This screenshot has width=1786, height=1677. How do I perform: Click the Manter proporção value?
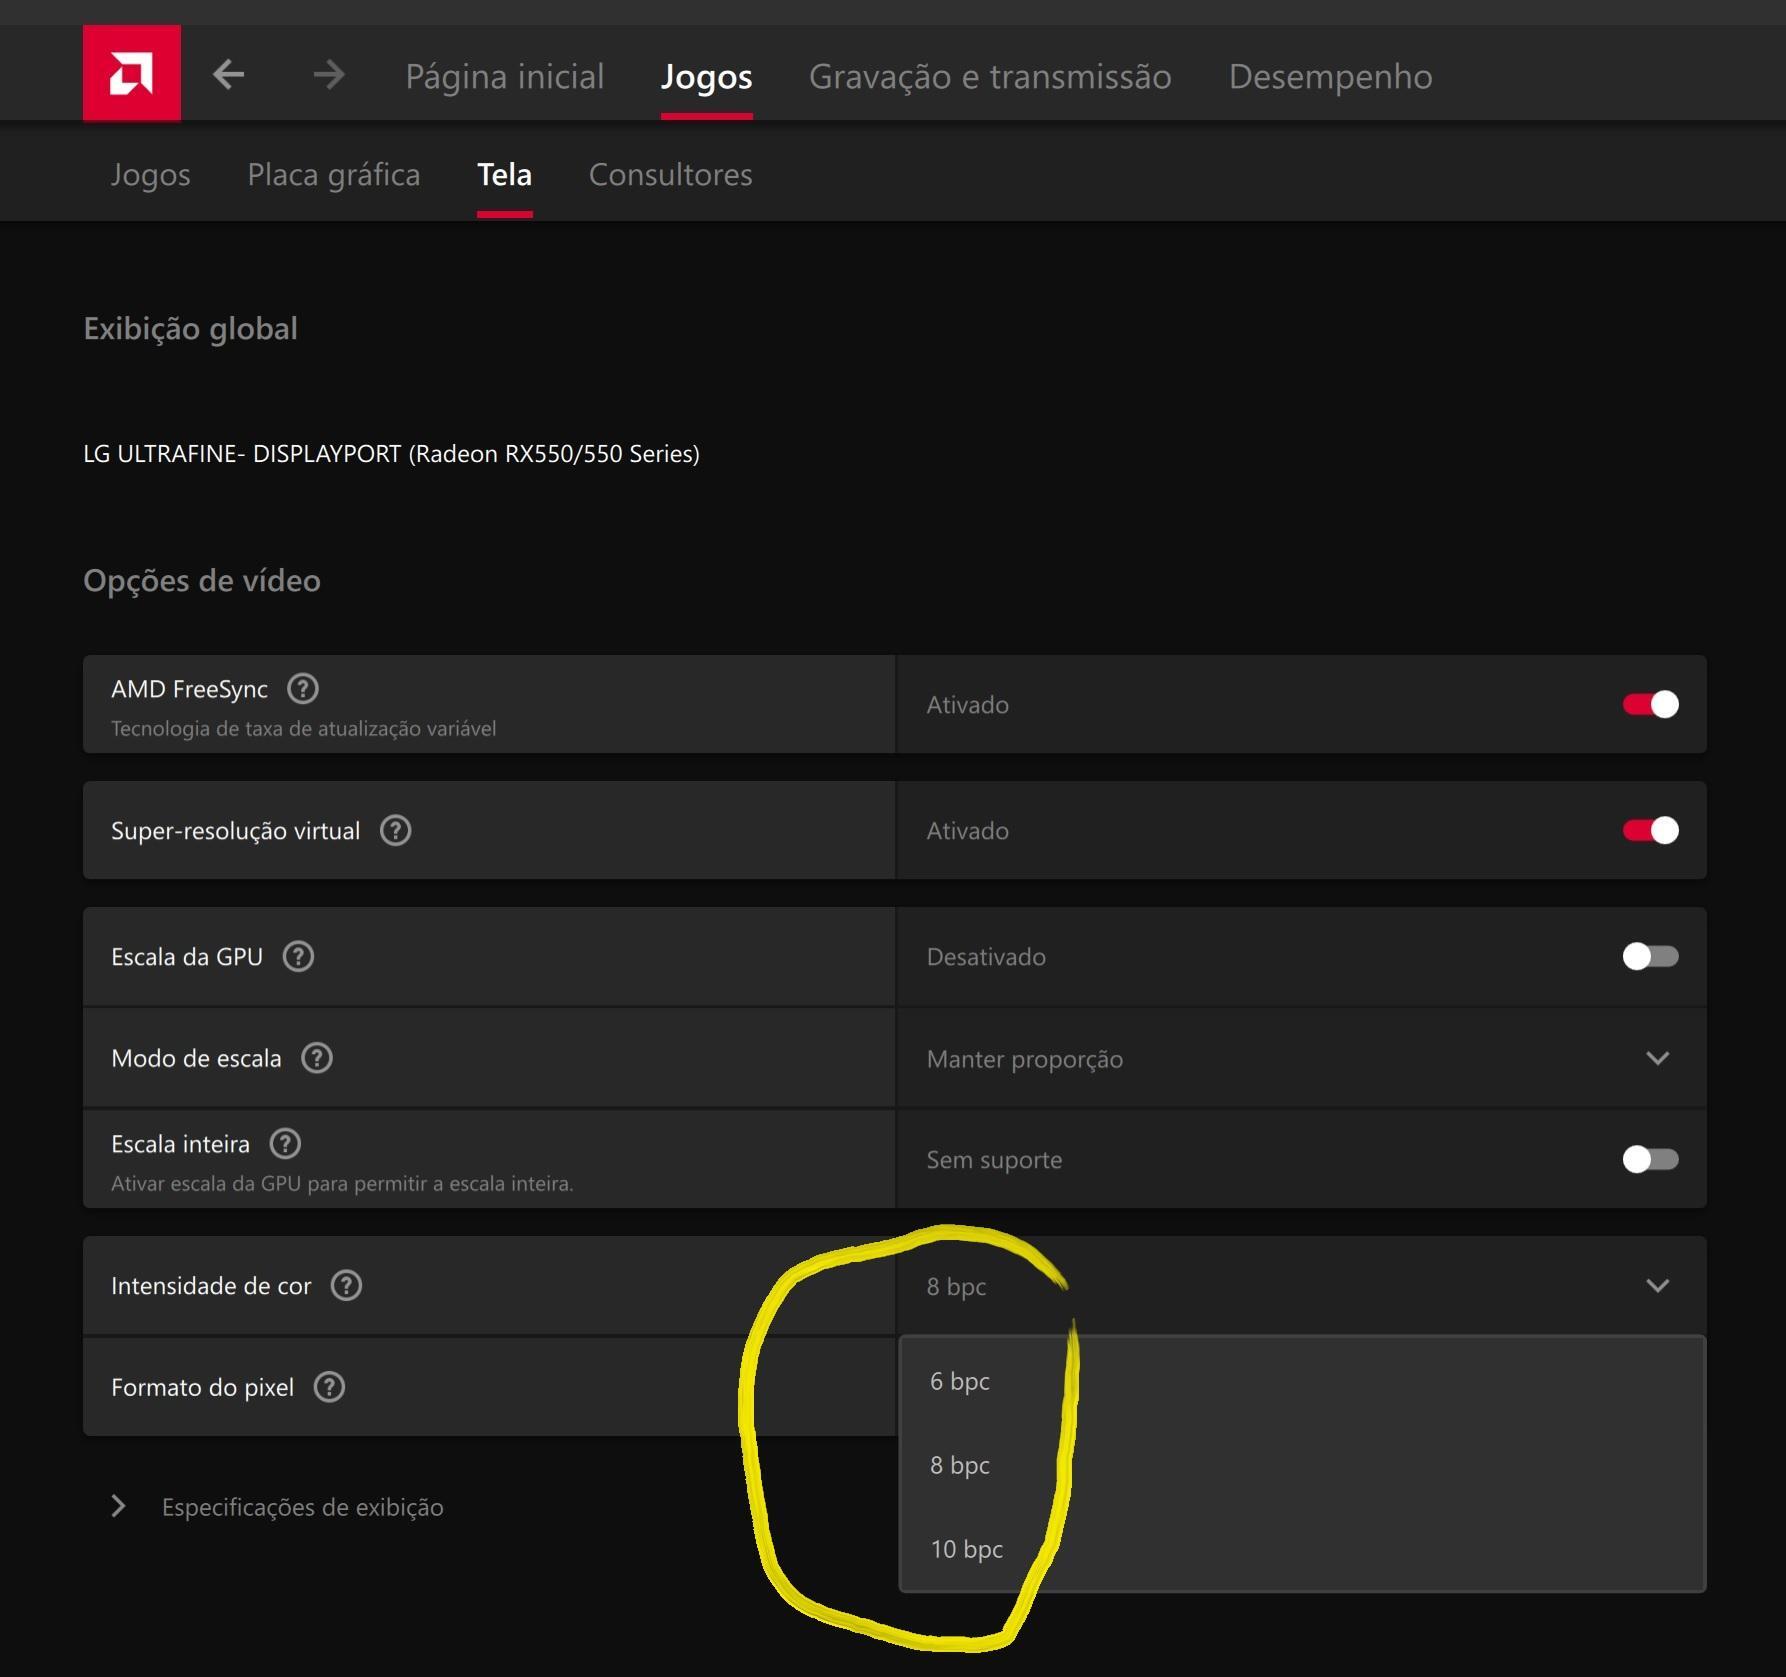(x=1025, y=1059)
